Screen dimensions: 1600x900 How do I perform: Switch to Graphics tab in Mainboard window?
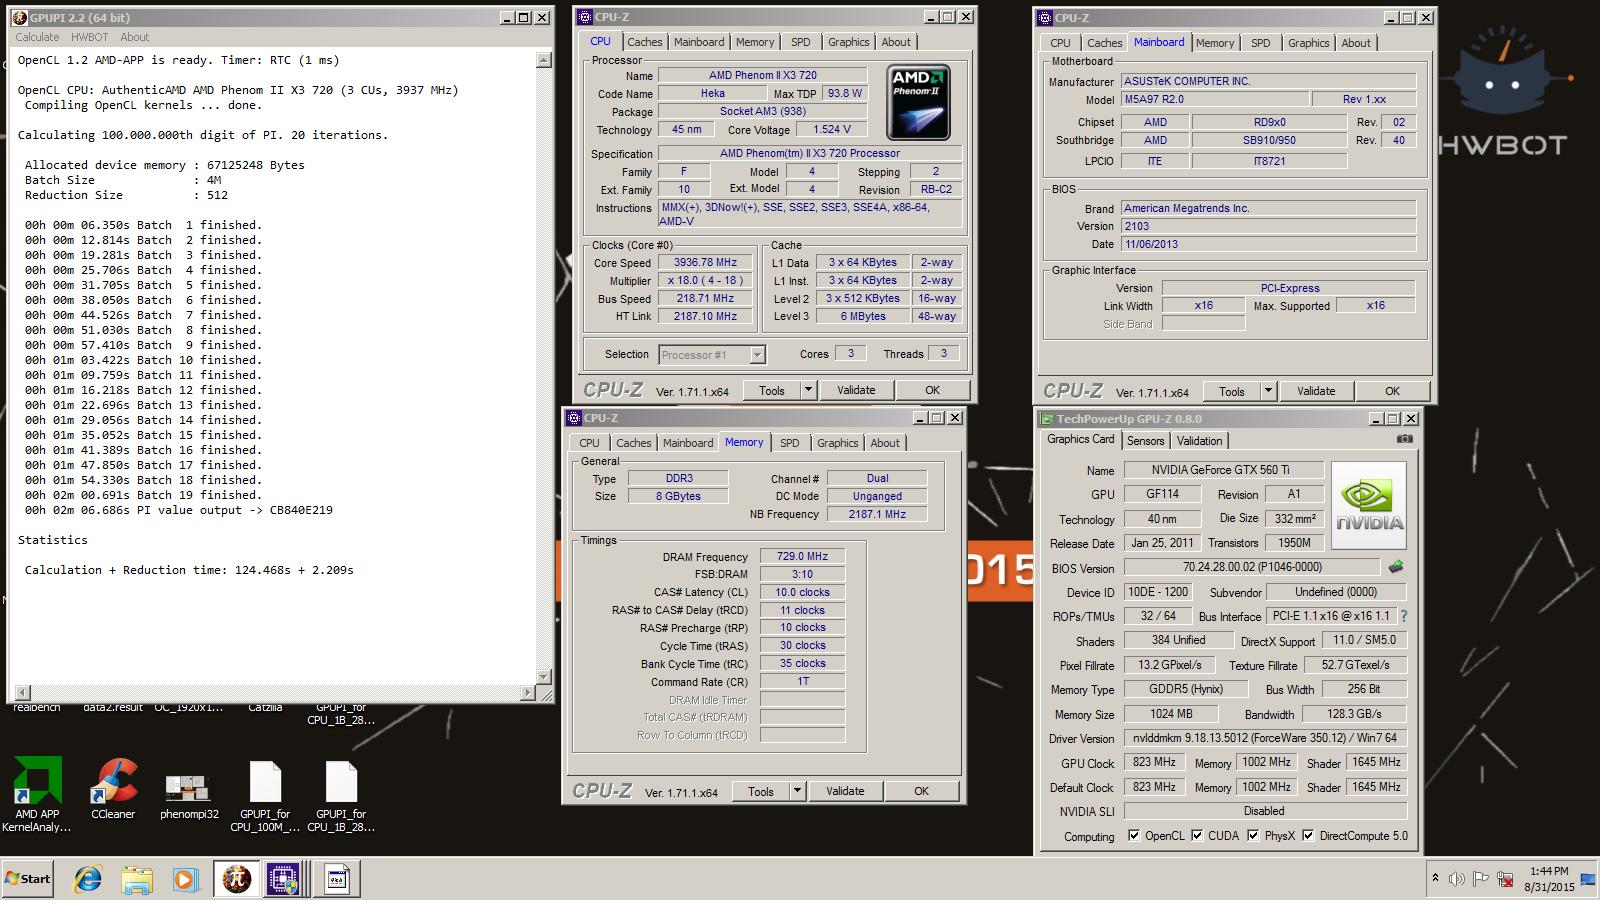point(1308,43)
